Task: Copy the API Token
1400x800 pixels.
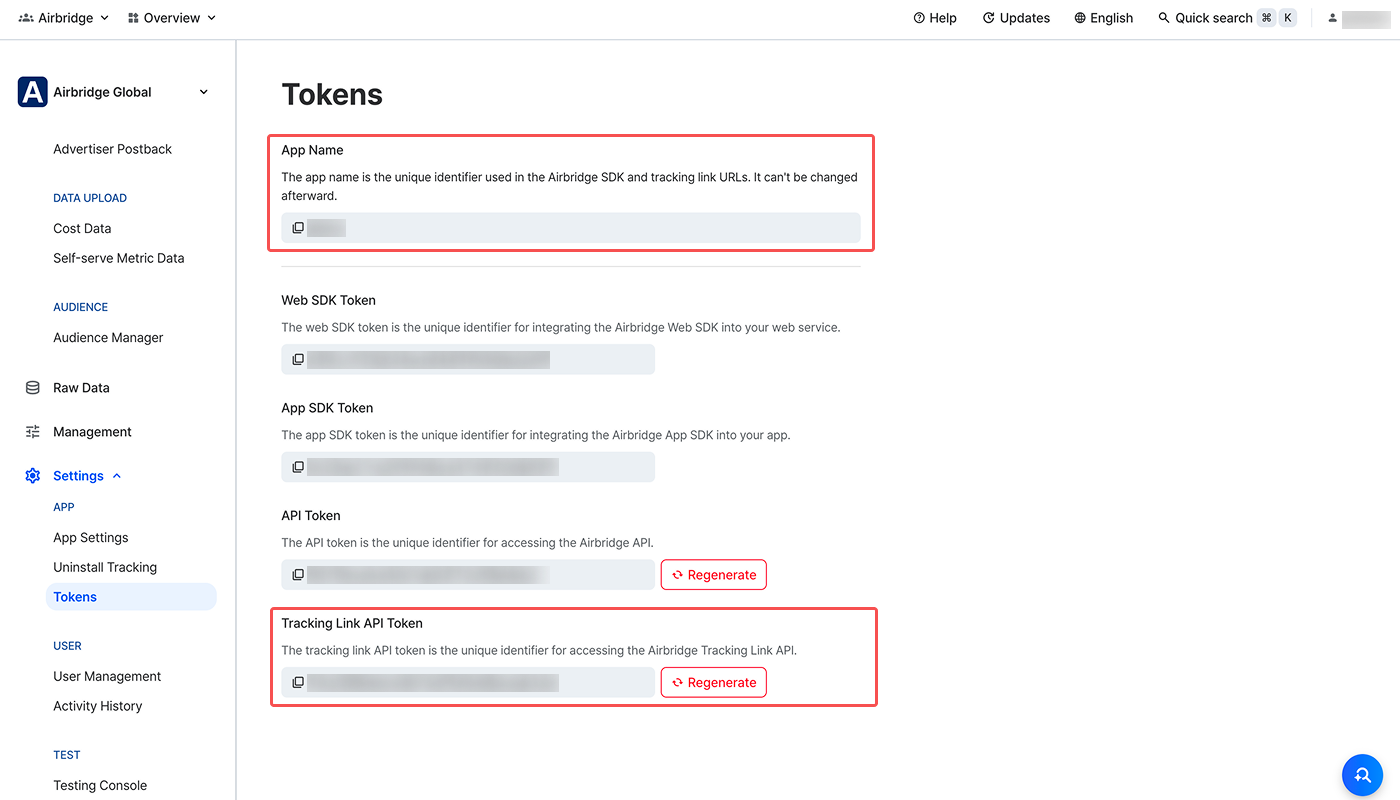Action: (298, 575)
